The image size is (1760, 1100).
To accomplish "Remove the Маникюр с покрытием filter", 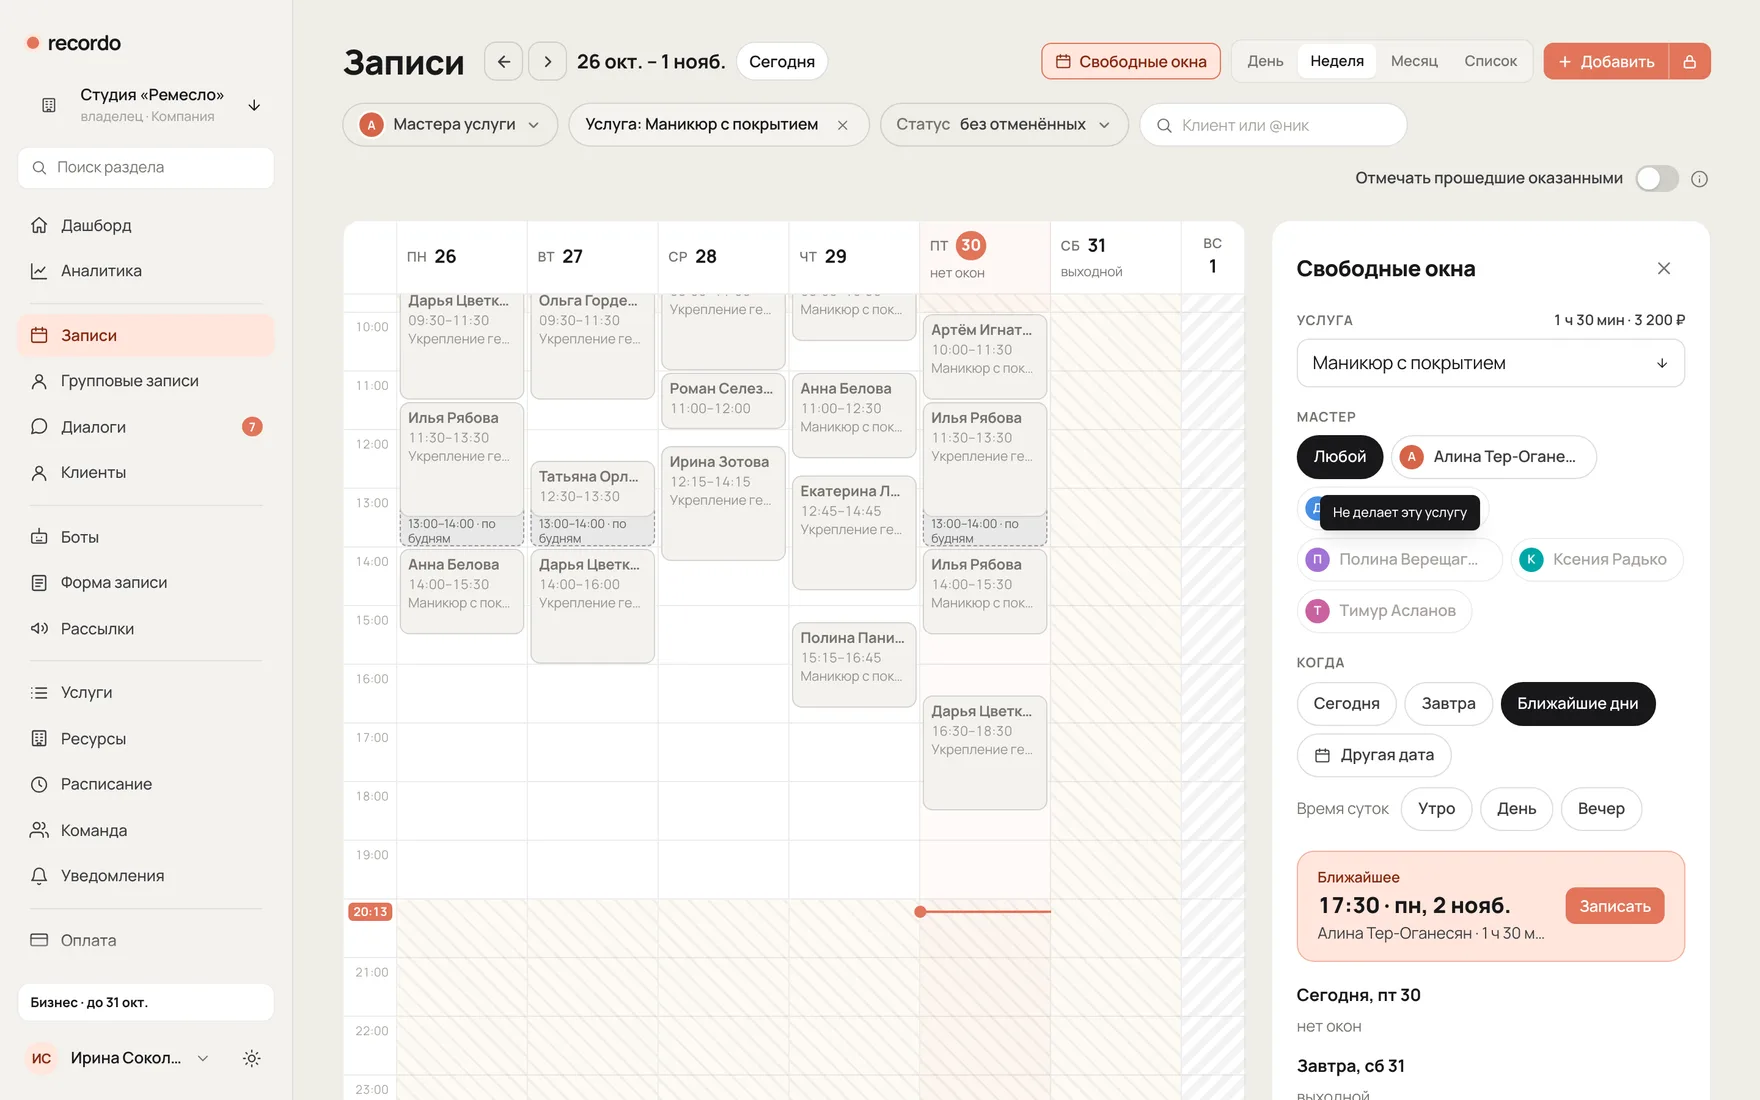I will (x=843, y=125).
